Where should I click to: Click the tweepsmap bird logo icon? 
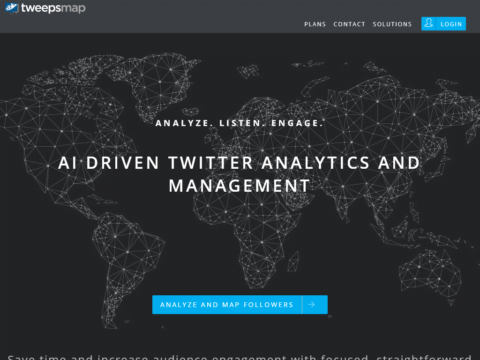click(x=12, y=8)
